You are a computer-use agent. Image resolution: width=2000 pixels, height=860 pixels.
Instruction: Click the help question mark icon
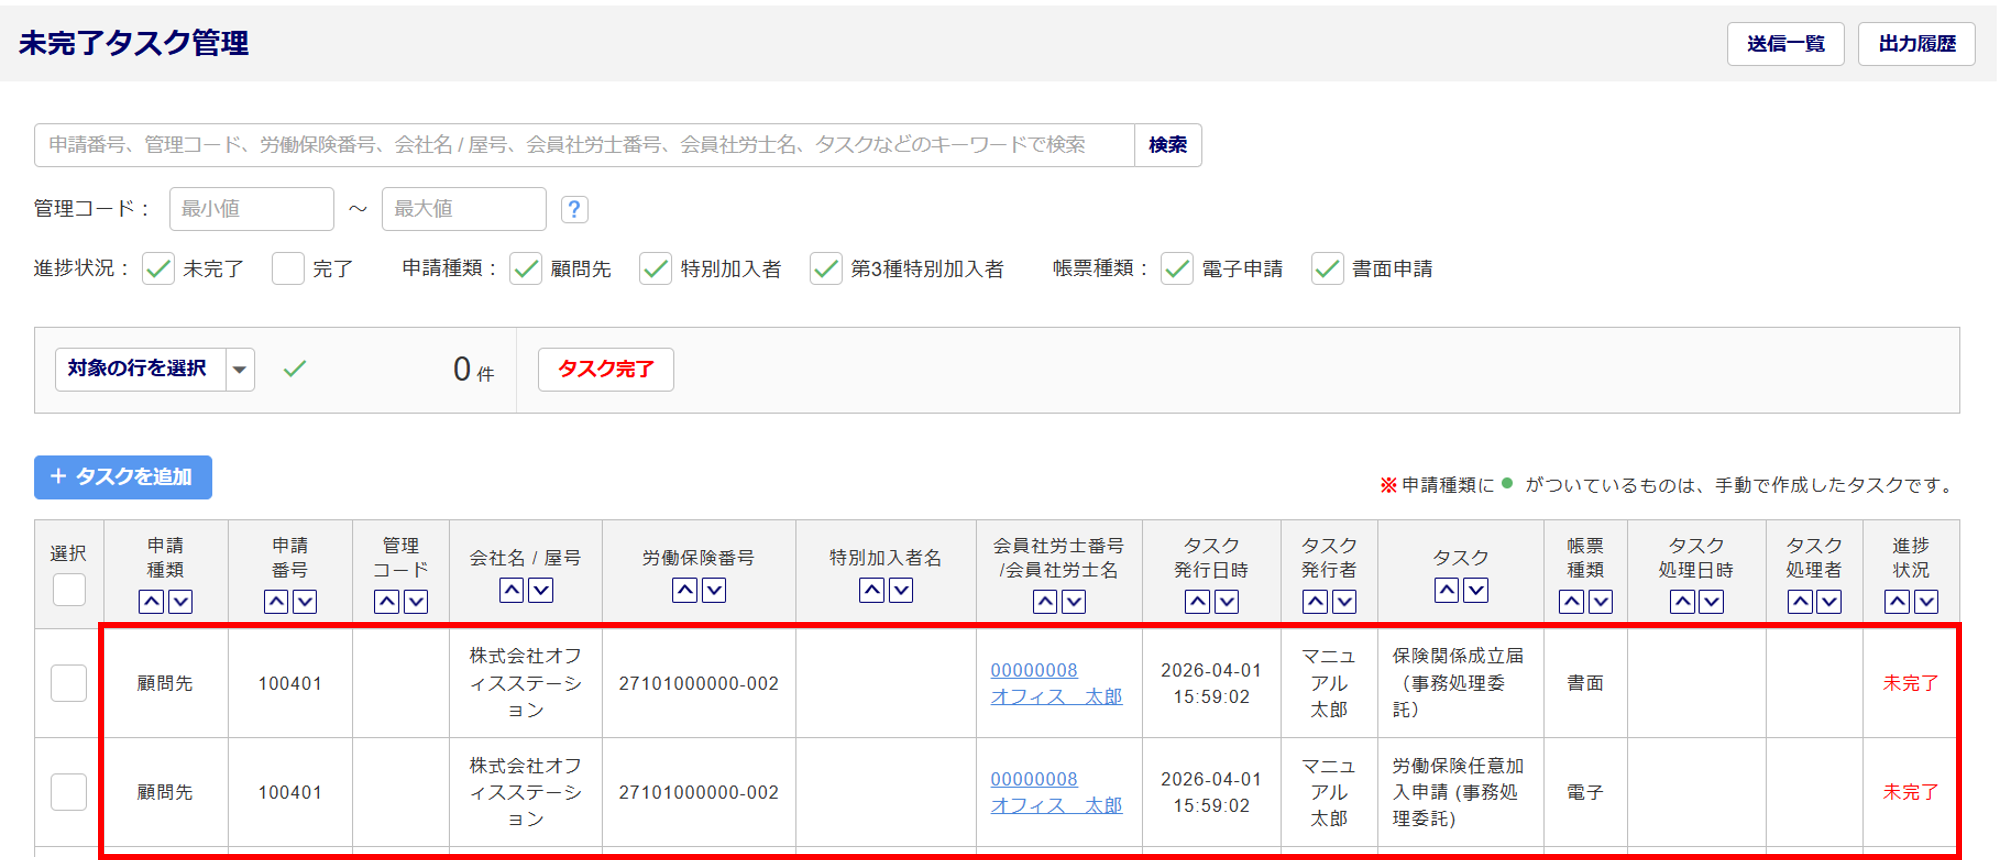(574, 209)
